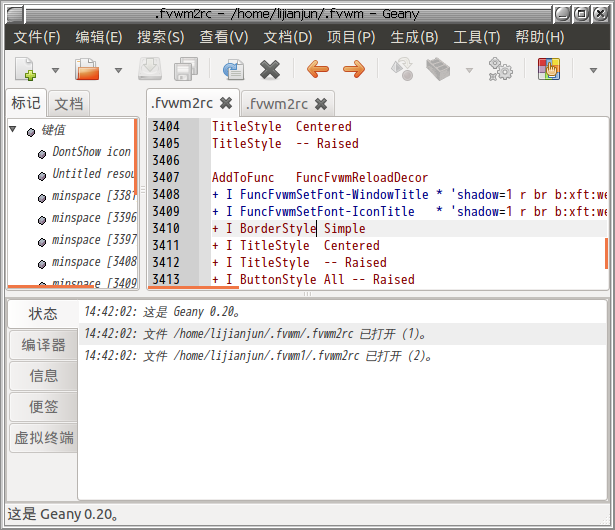Switch to the 虚拟终端 message tab
615x530 pixels.
tap(43, 438)
